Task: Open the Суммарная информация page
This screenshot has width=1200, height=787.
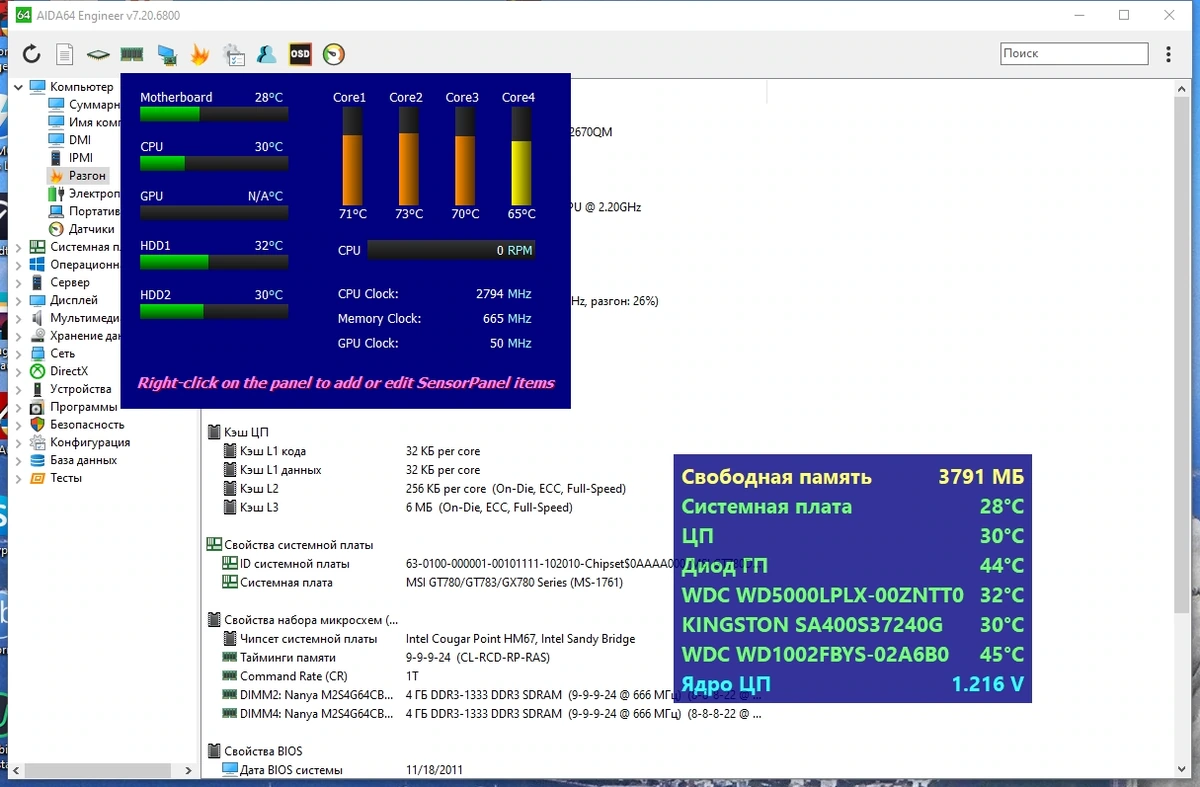Action: 94,105
